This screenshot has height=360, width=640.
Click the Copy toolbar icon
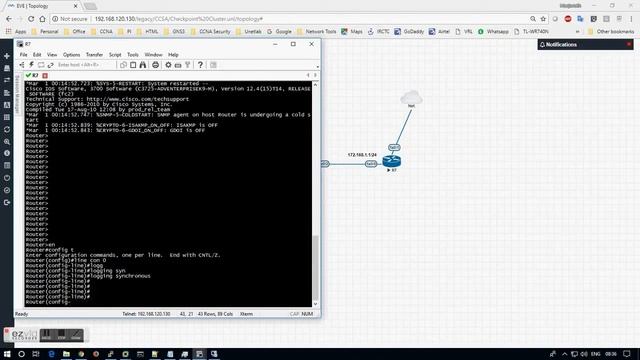[123, 65]
